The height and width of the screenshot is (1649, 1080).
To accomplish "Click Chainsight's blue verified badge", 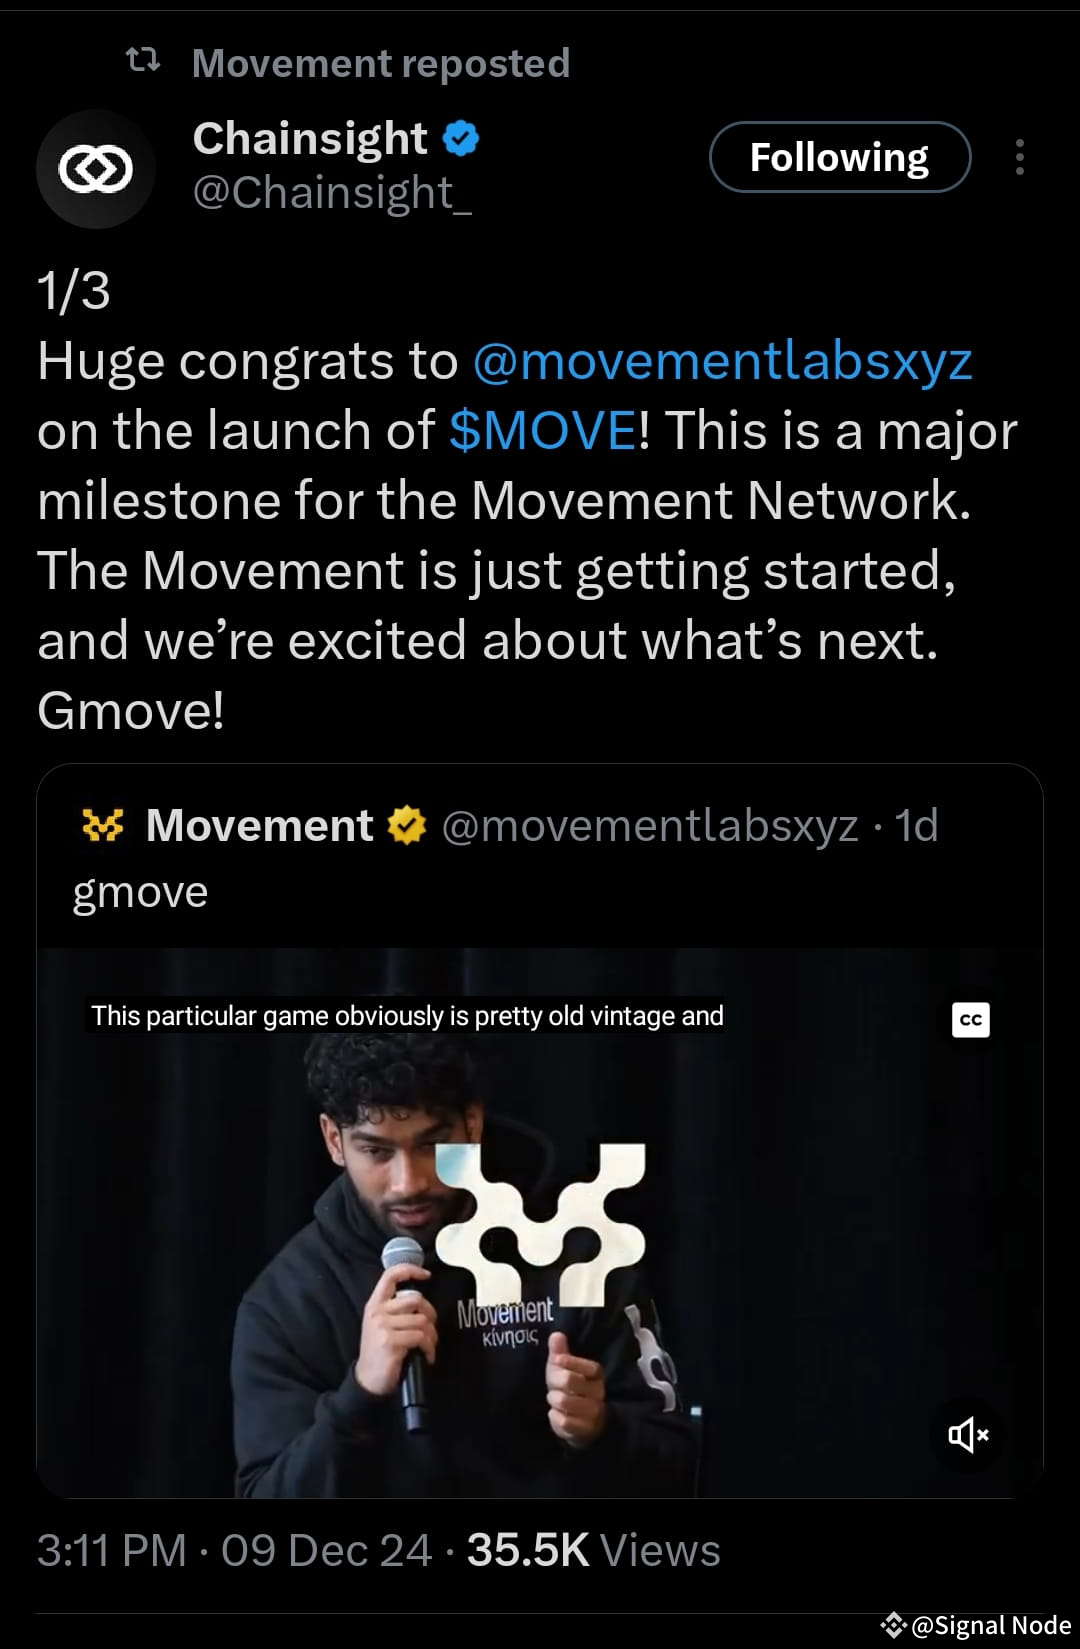I will tap(461, 138).
